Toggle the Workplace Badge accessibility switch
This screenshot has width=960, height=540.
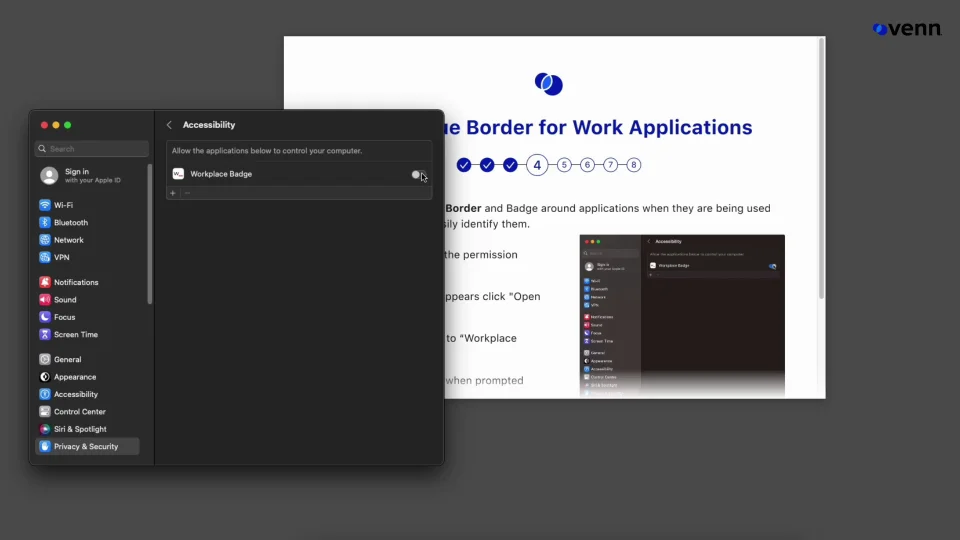[418, 174]
